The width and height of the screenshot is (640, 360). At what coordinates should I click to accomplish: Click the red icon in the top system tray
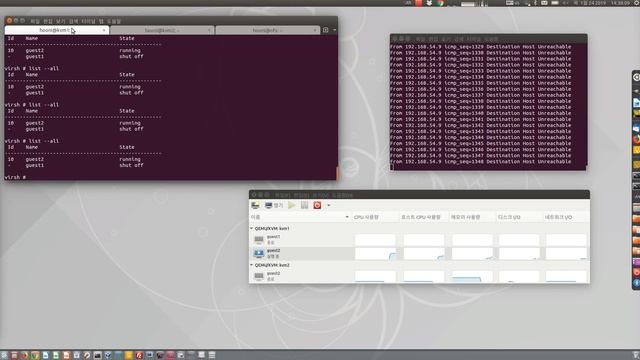point(419,3)
